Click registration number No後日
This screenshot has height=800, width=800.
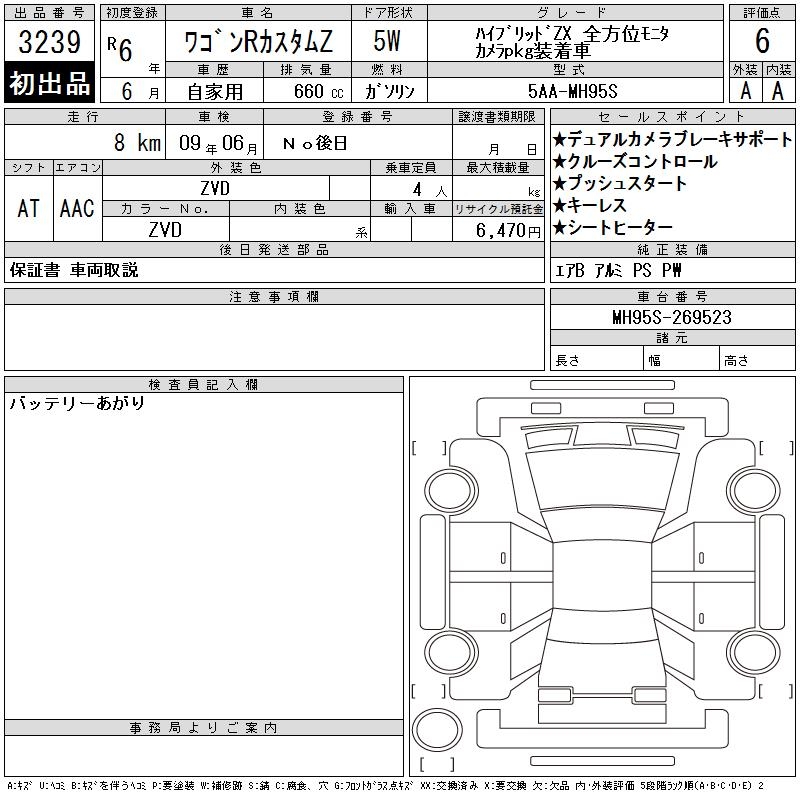tap(315, 143)
